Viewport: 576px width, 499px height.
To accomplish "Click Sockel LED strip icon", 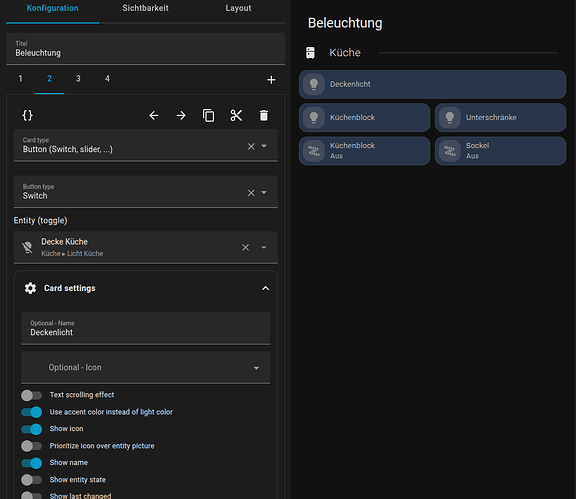I will tap(450, 151).
